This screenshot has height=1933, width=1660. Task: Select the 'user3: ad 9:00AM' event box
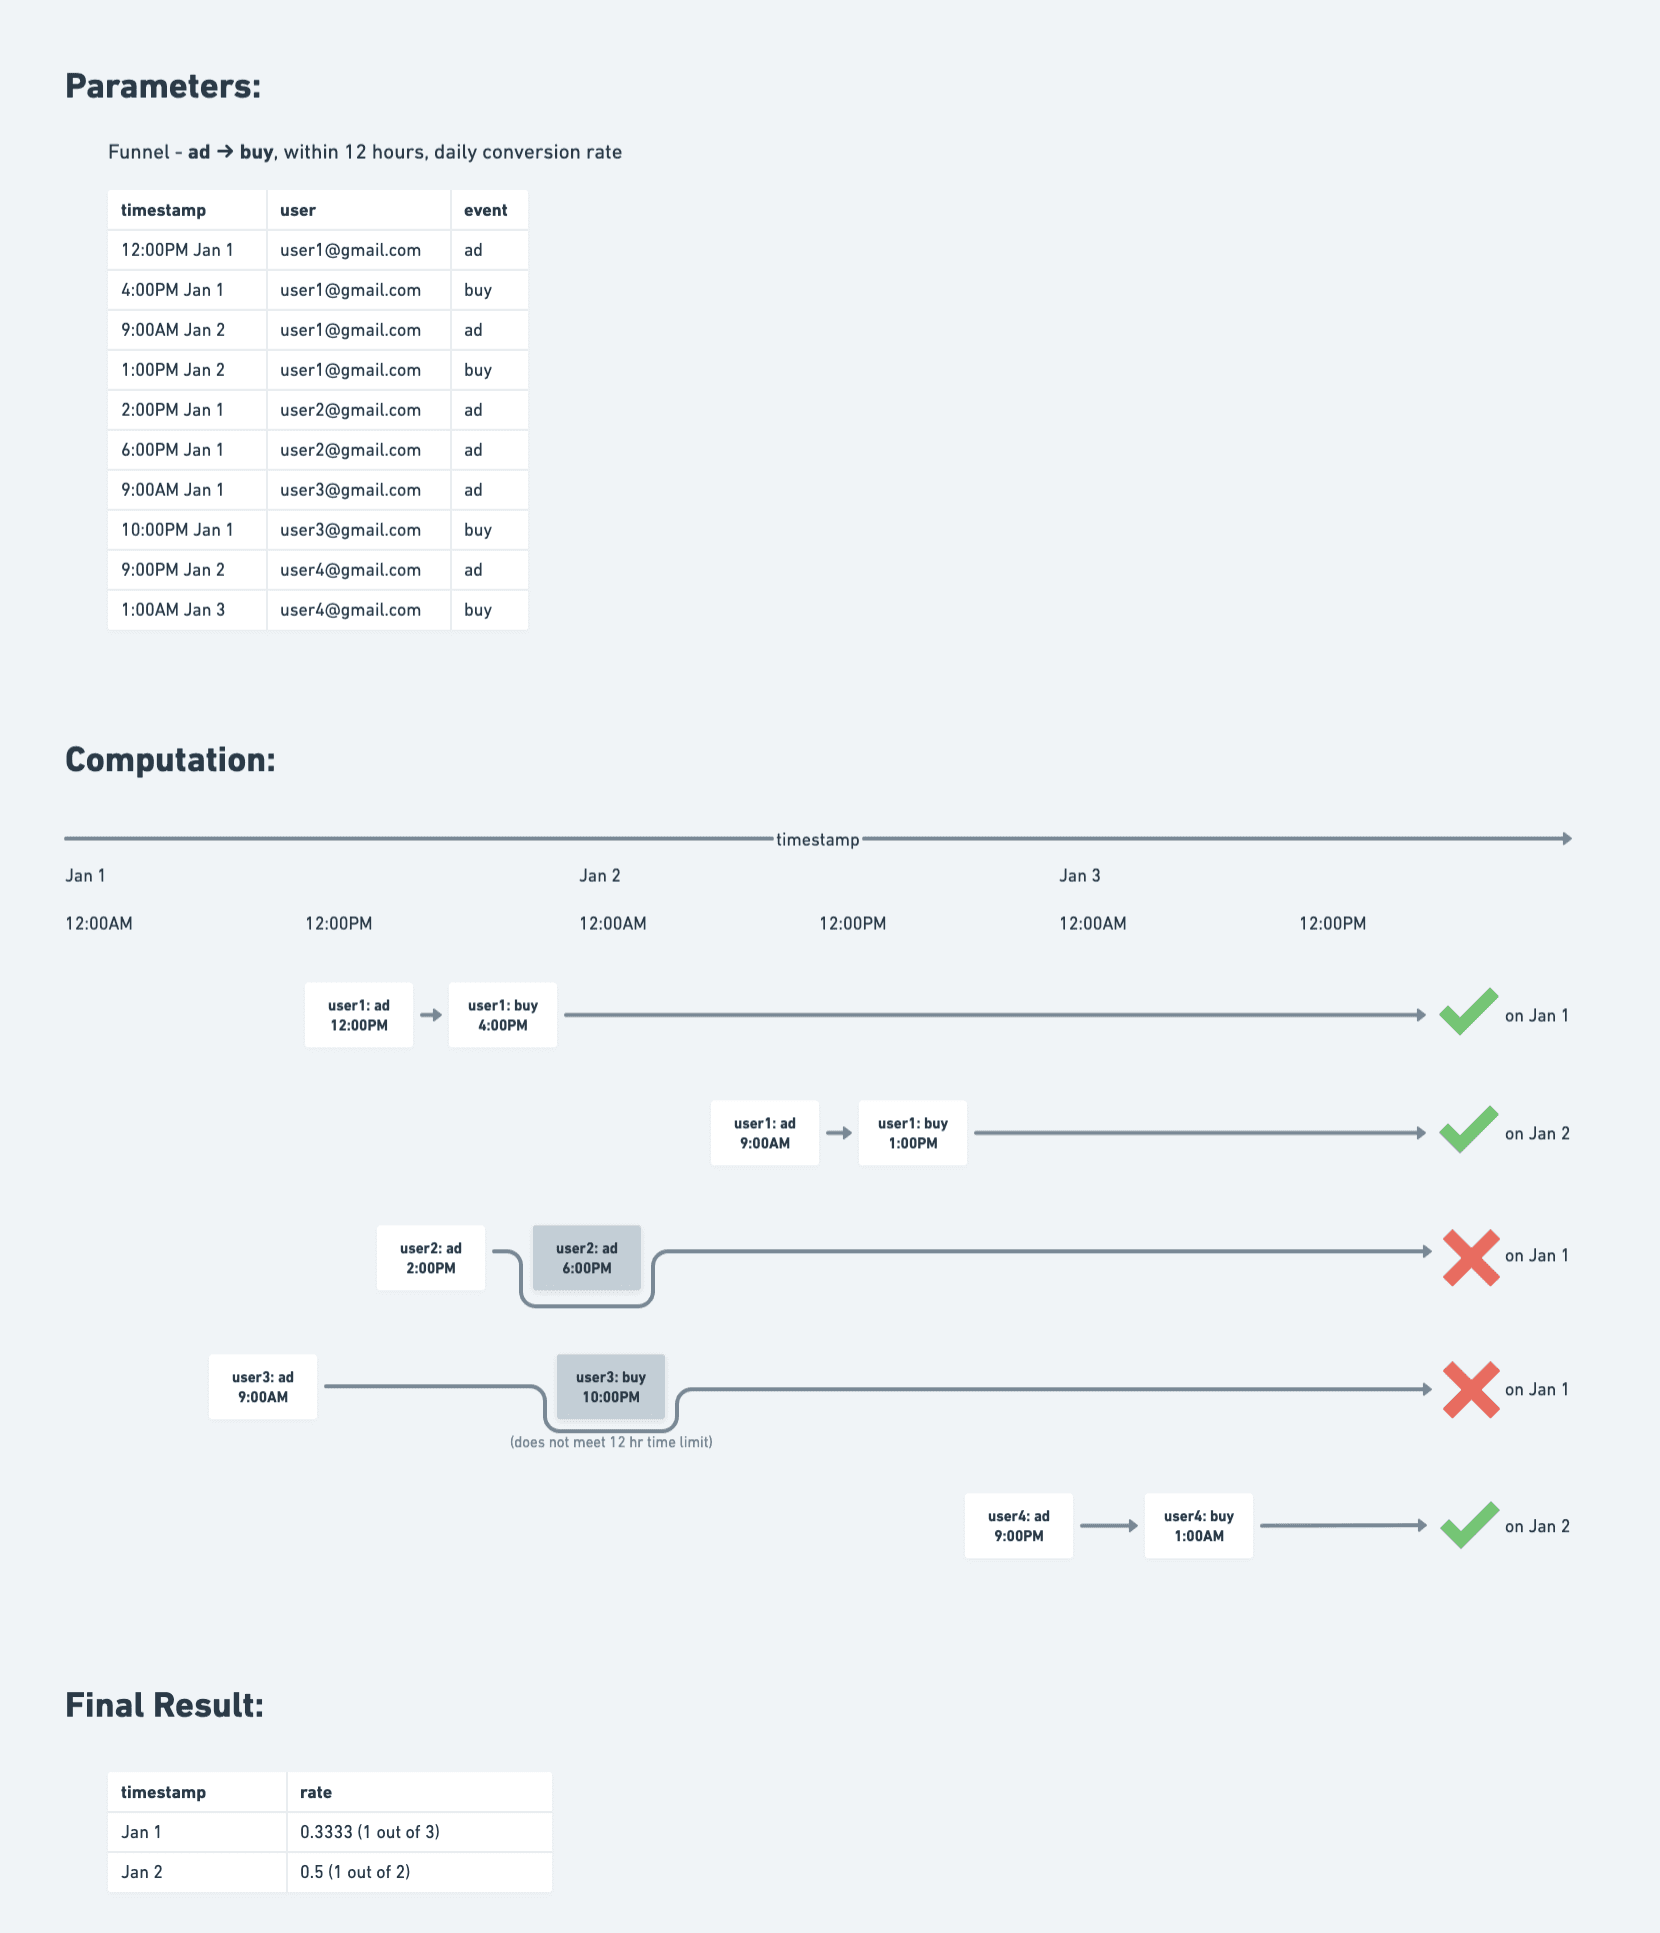pos(263,1387)
